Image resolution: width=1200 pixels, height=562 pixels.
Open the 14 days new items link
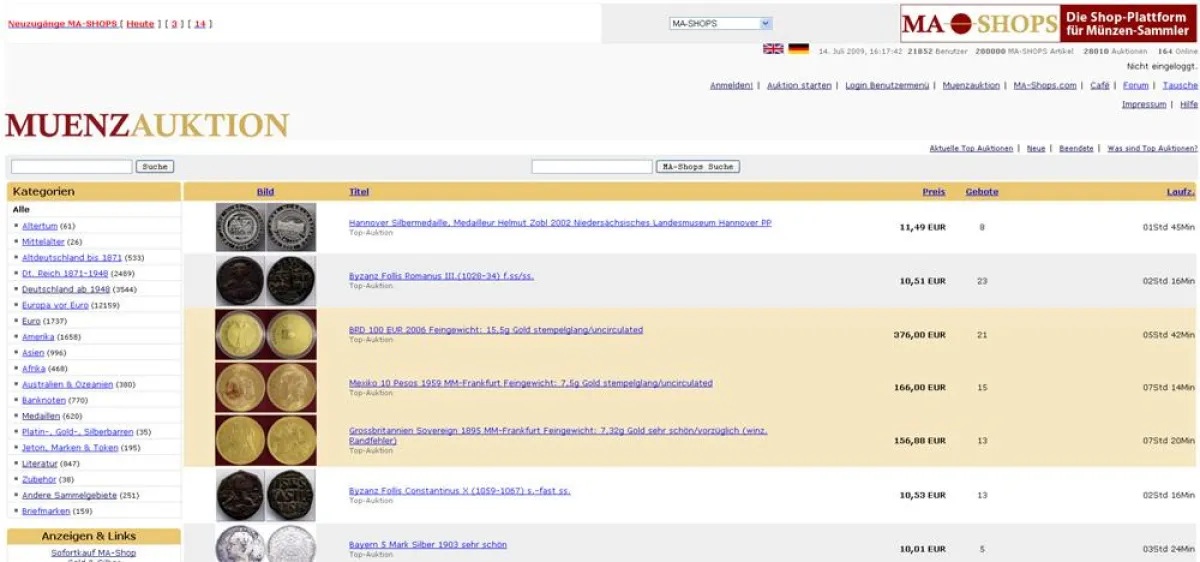point(200,24)
